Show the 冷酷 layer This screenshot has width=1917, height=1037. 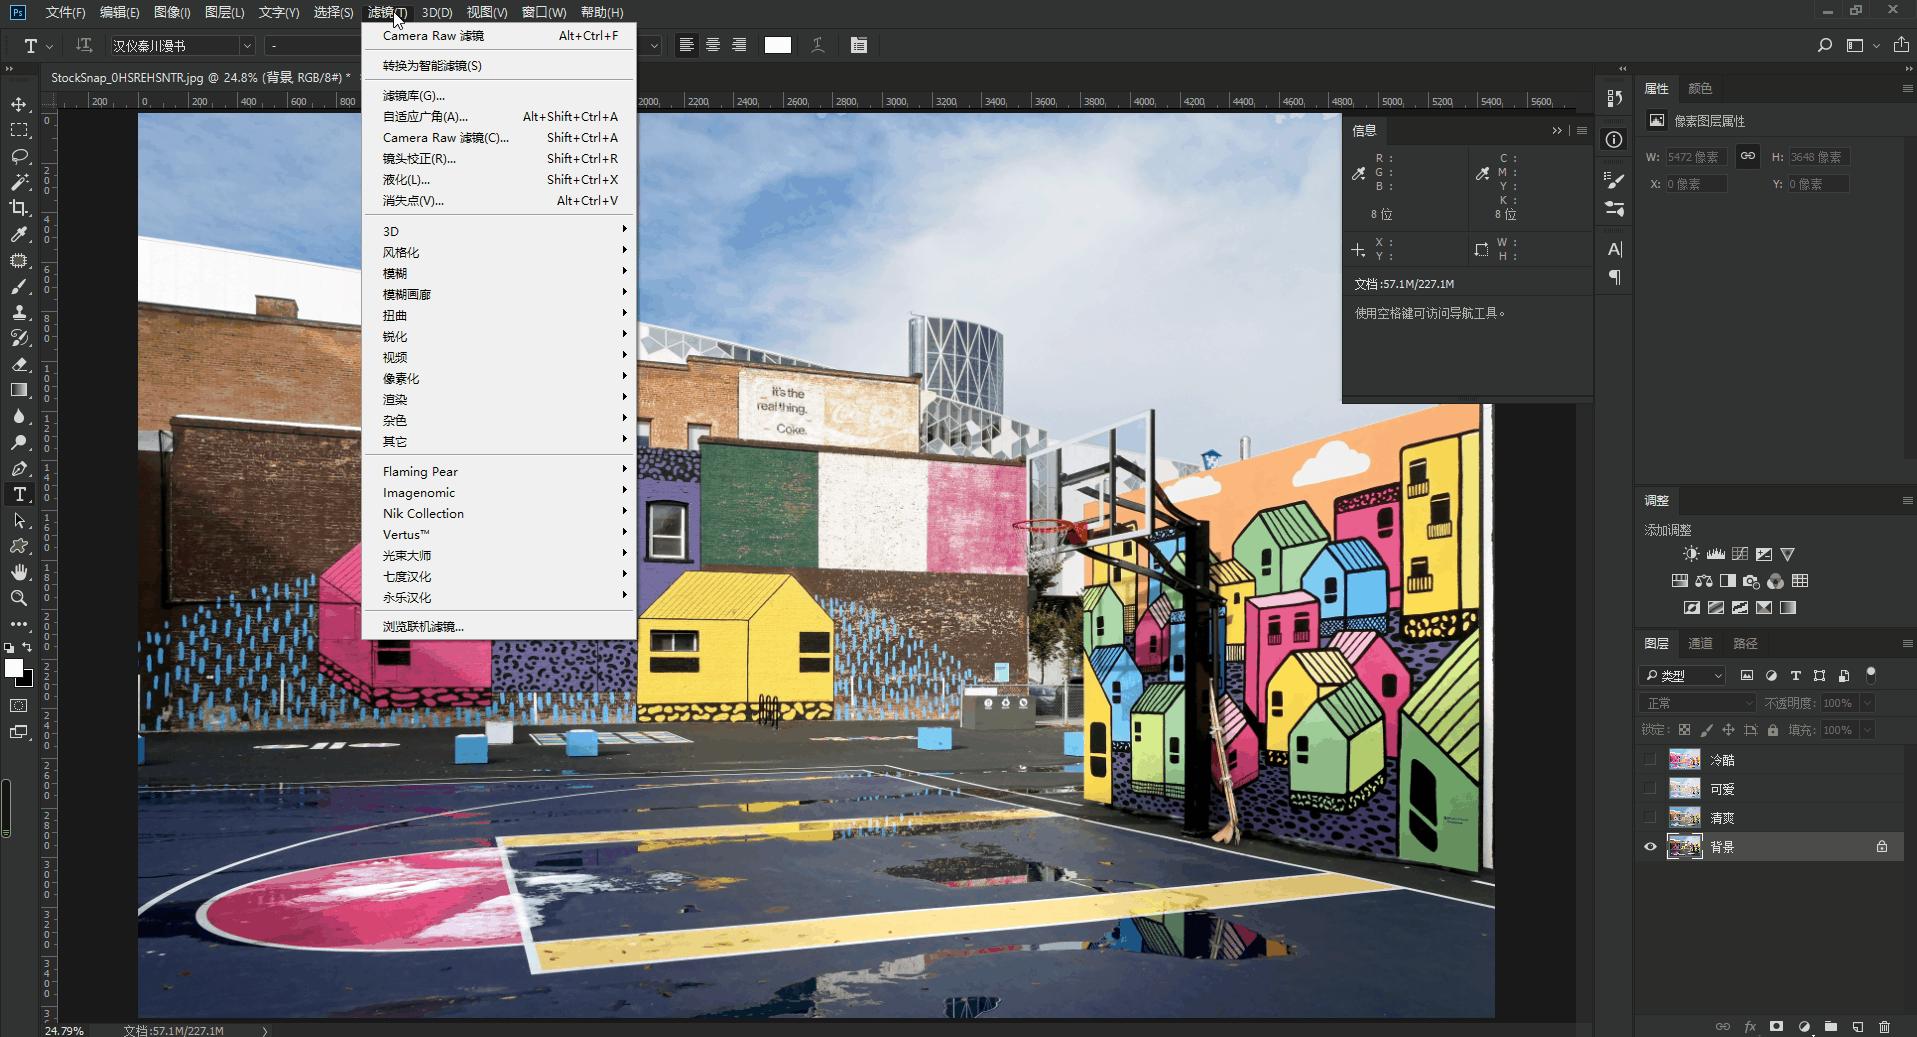[x=1650, y=760]
